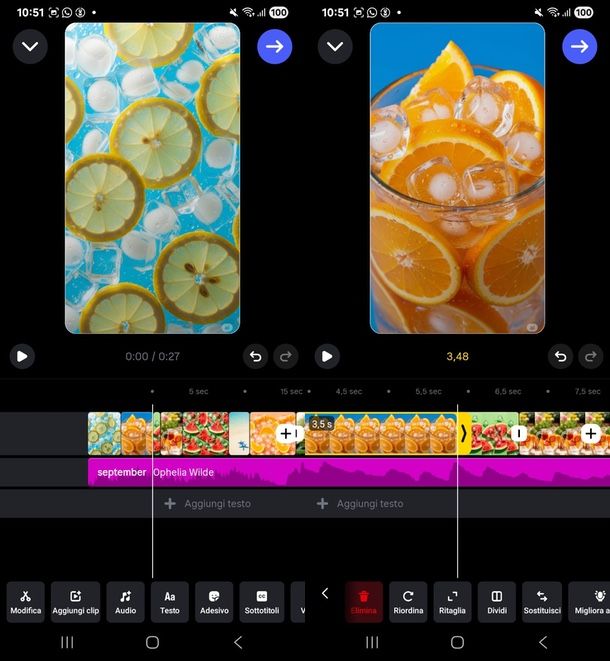The image size is (610, 661).
Task: Open the Sottotitoli captions tool
Action: click(x=262, y=602)
